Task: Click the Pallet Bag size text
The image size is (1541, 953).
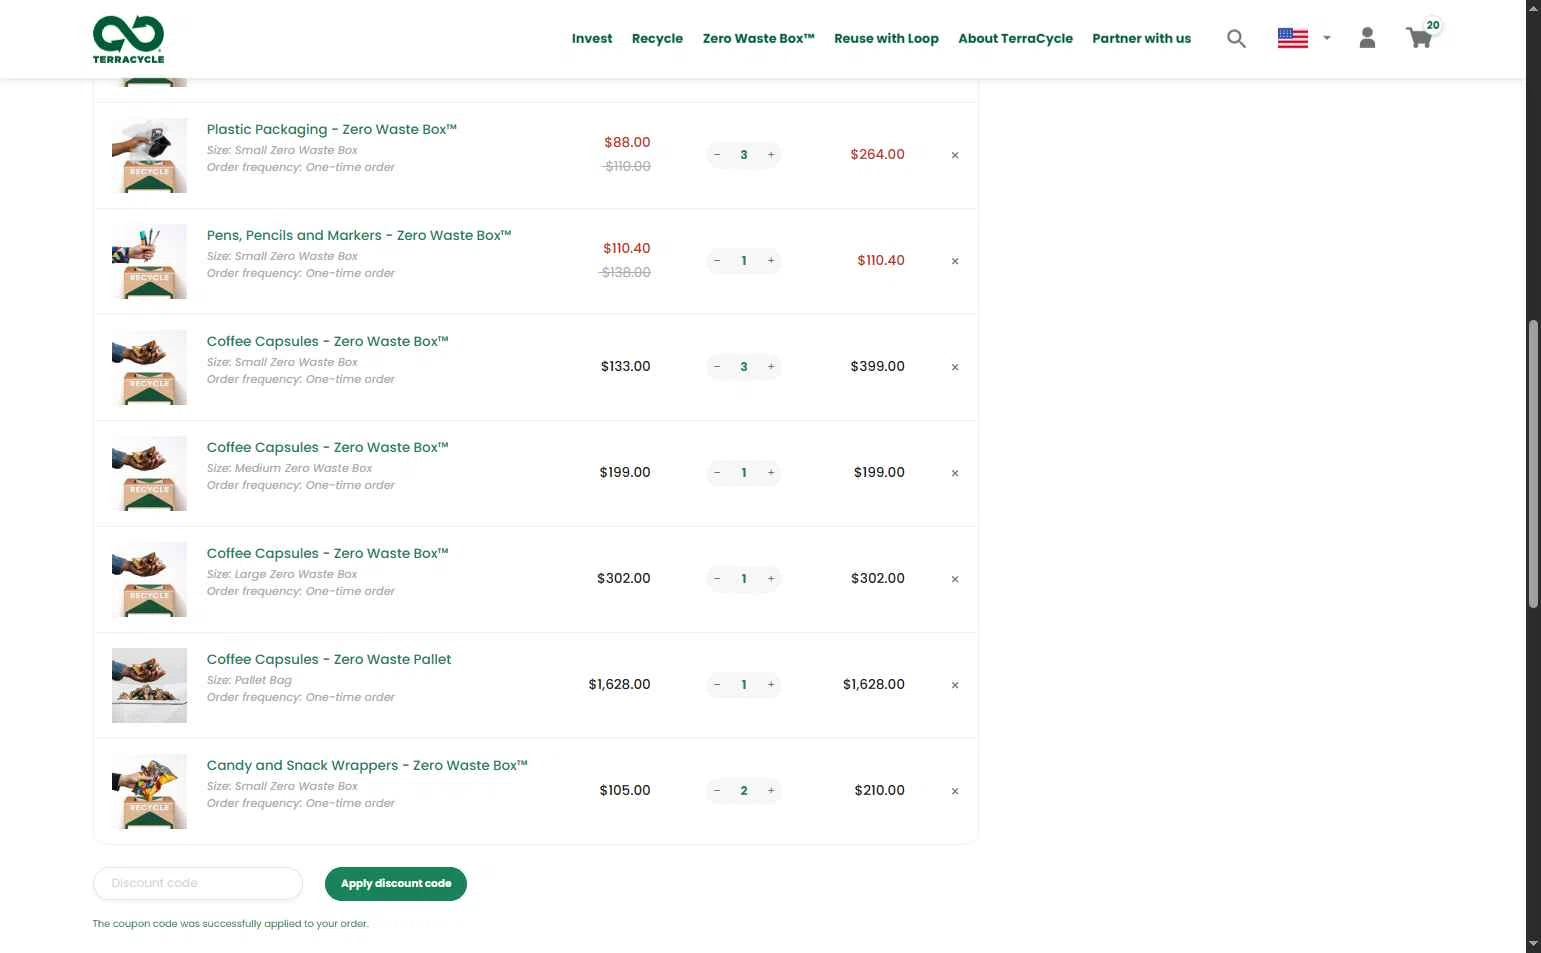Action: pyautogui.click(x=249, y=680)
